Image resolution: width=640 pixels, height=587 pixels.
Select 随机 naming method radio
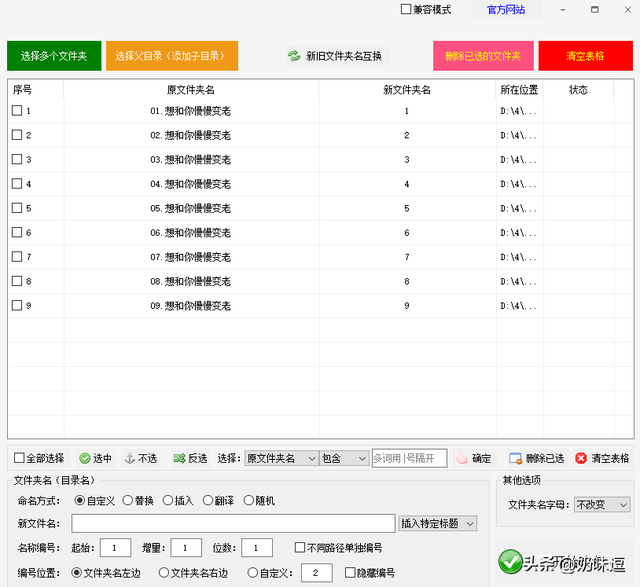click(x=249, y=500)
